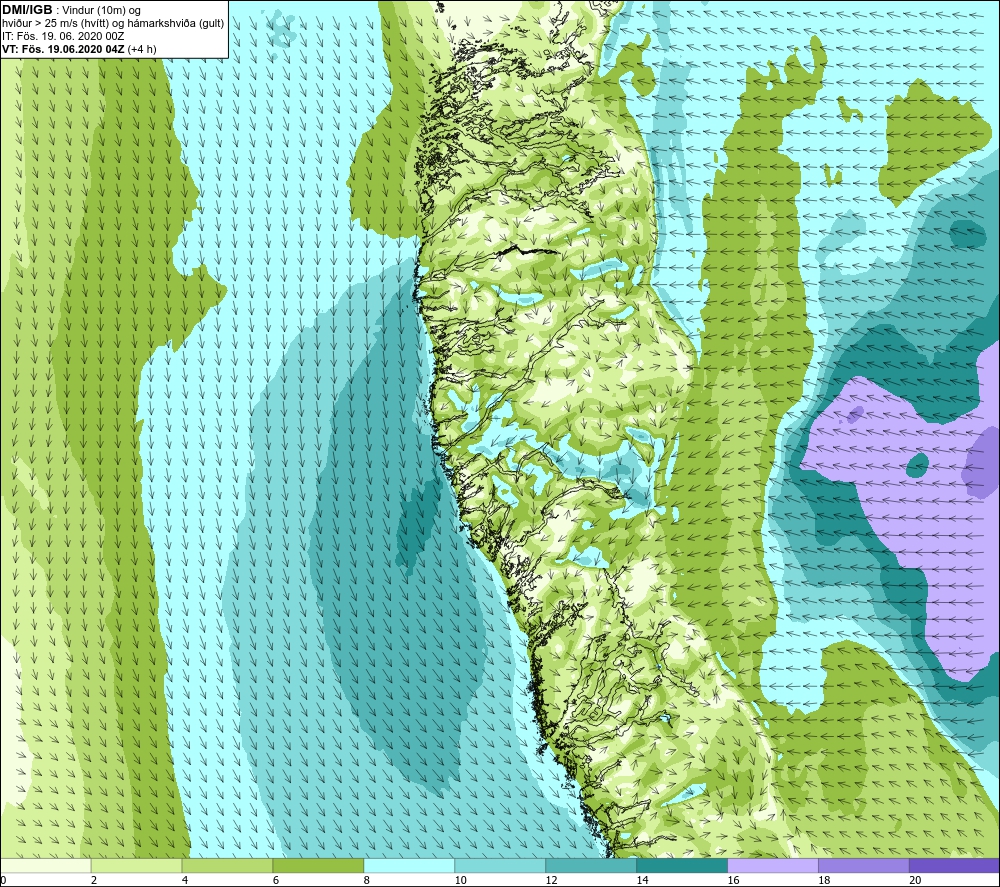Screen dimensions: 1000x887
Task: Click the legend scale label '10'
Action: pos(460,880)
